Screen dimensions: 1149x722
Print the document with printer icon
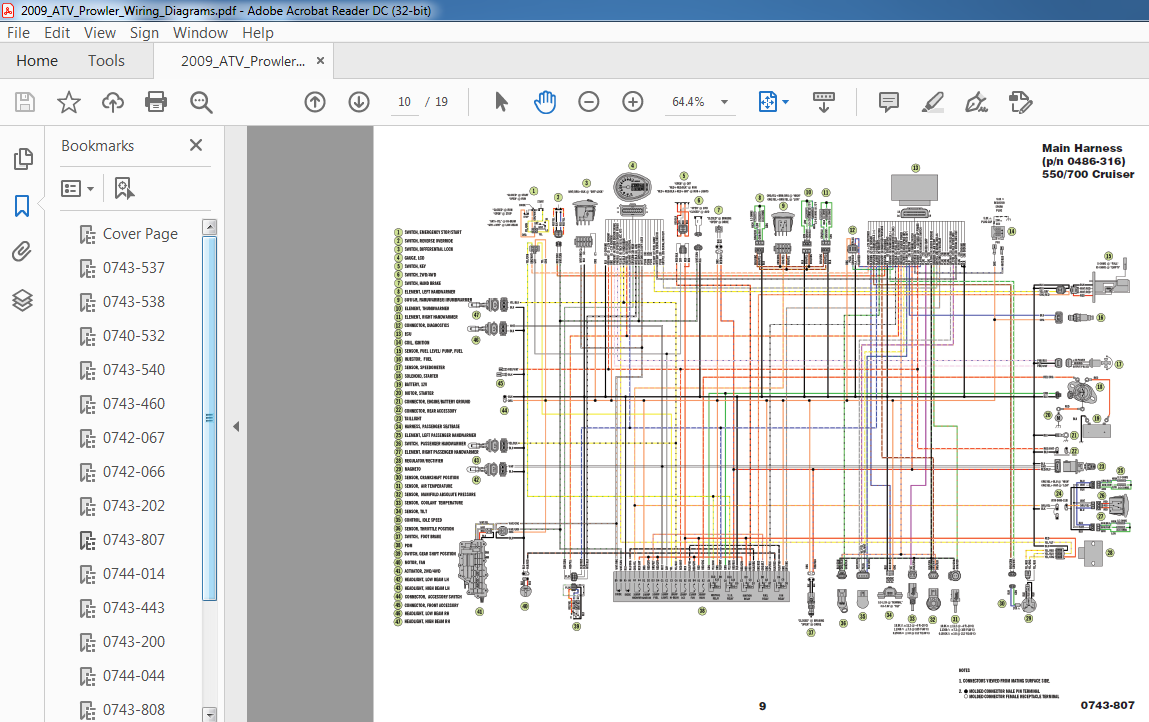click(x=156, y=102)
